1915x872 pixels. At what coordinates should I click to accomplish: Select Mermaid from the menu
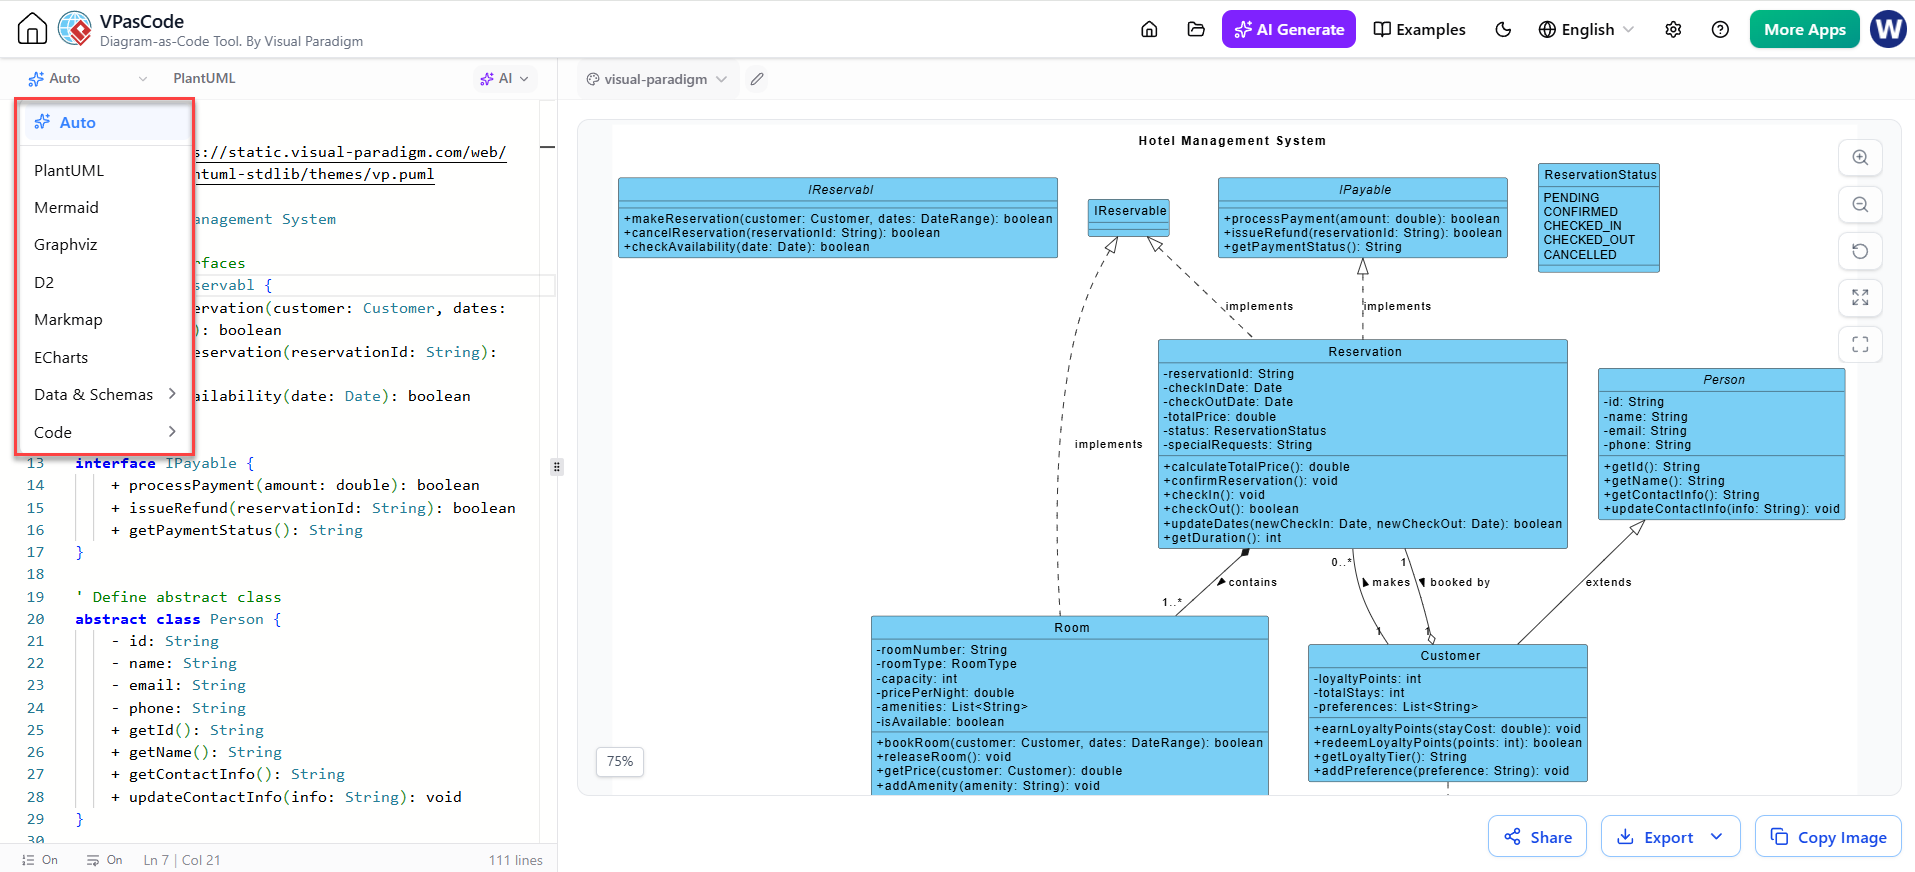[106, 207]
